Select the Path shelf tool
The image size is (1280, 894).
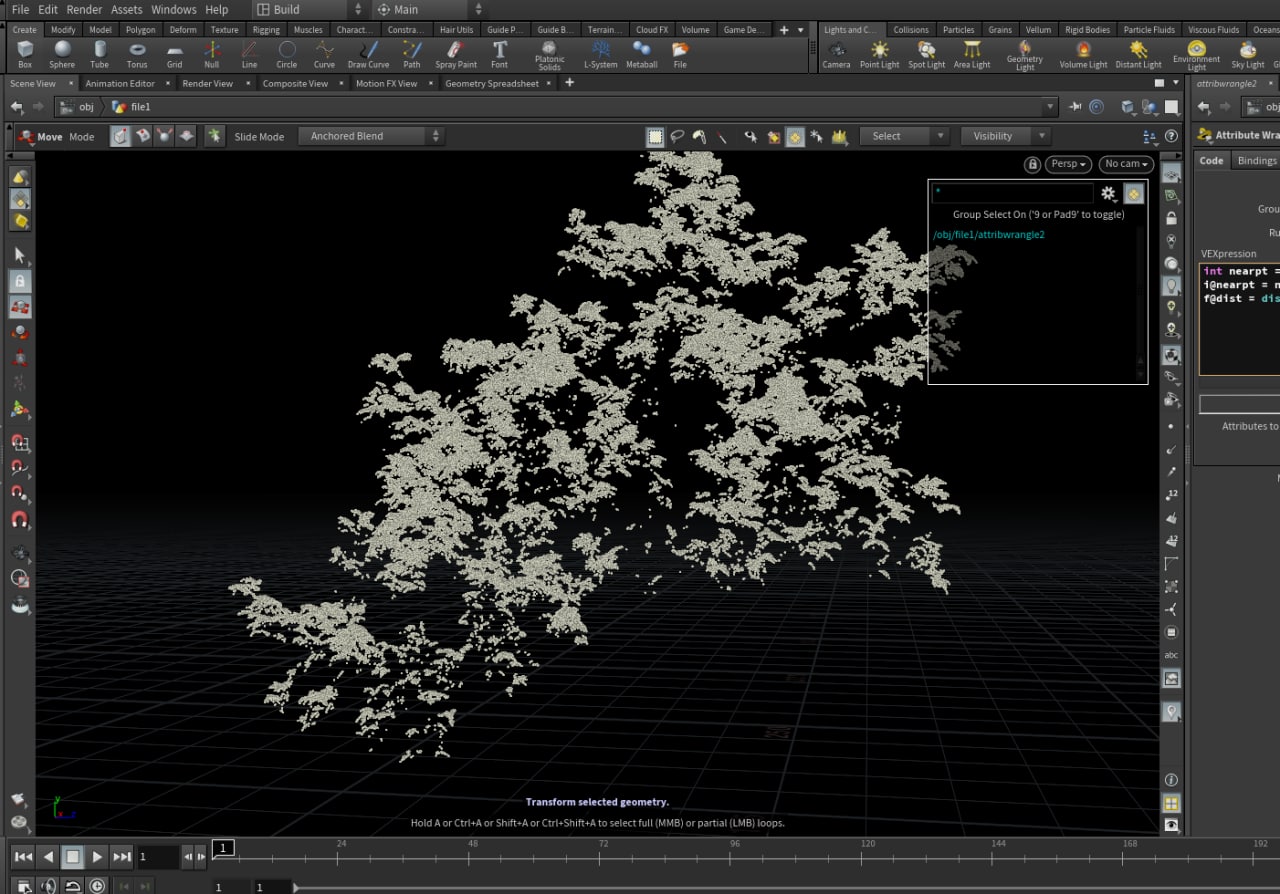pos(412,54)
